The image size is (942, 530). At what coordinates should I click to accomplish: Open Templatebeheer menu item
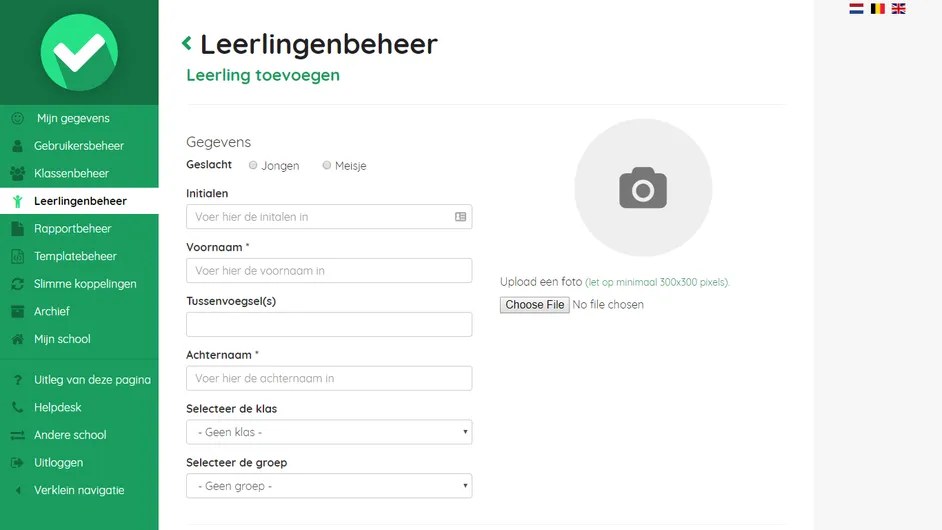tap(79, 257)
